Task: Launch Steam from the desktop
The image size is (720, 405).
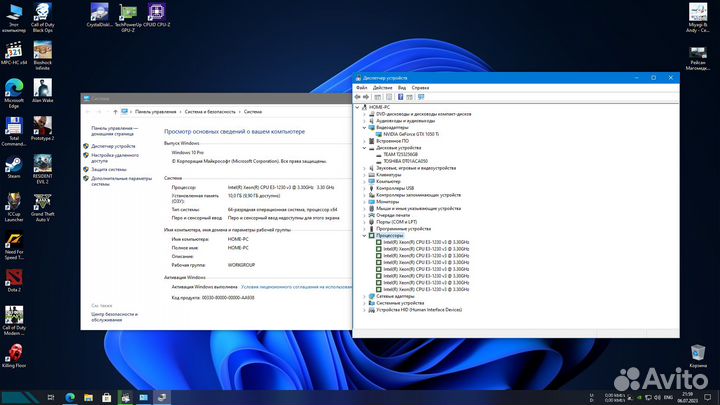Action: pyautogui.click(x=14, y=167)
